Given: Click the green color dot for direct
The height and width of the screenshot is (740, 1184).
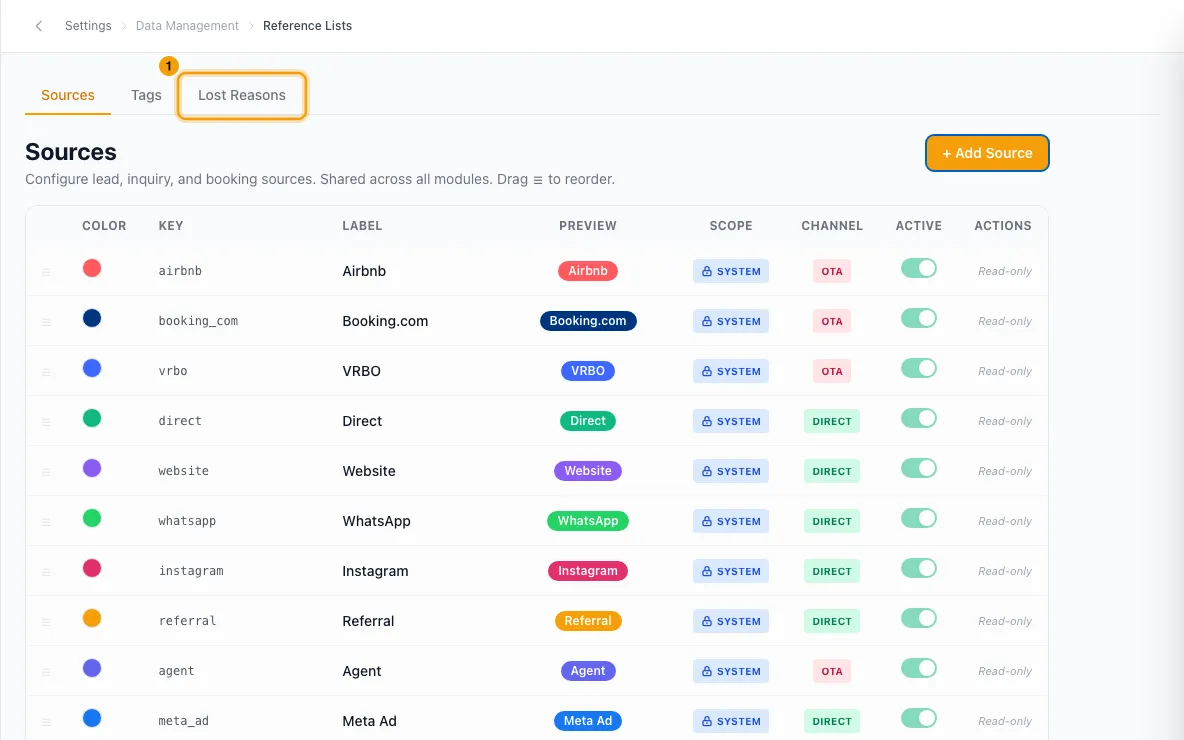Looking at the screenshot, I should point(92,418).
